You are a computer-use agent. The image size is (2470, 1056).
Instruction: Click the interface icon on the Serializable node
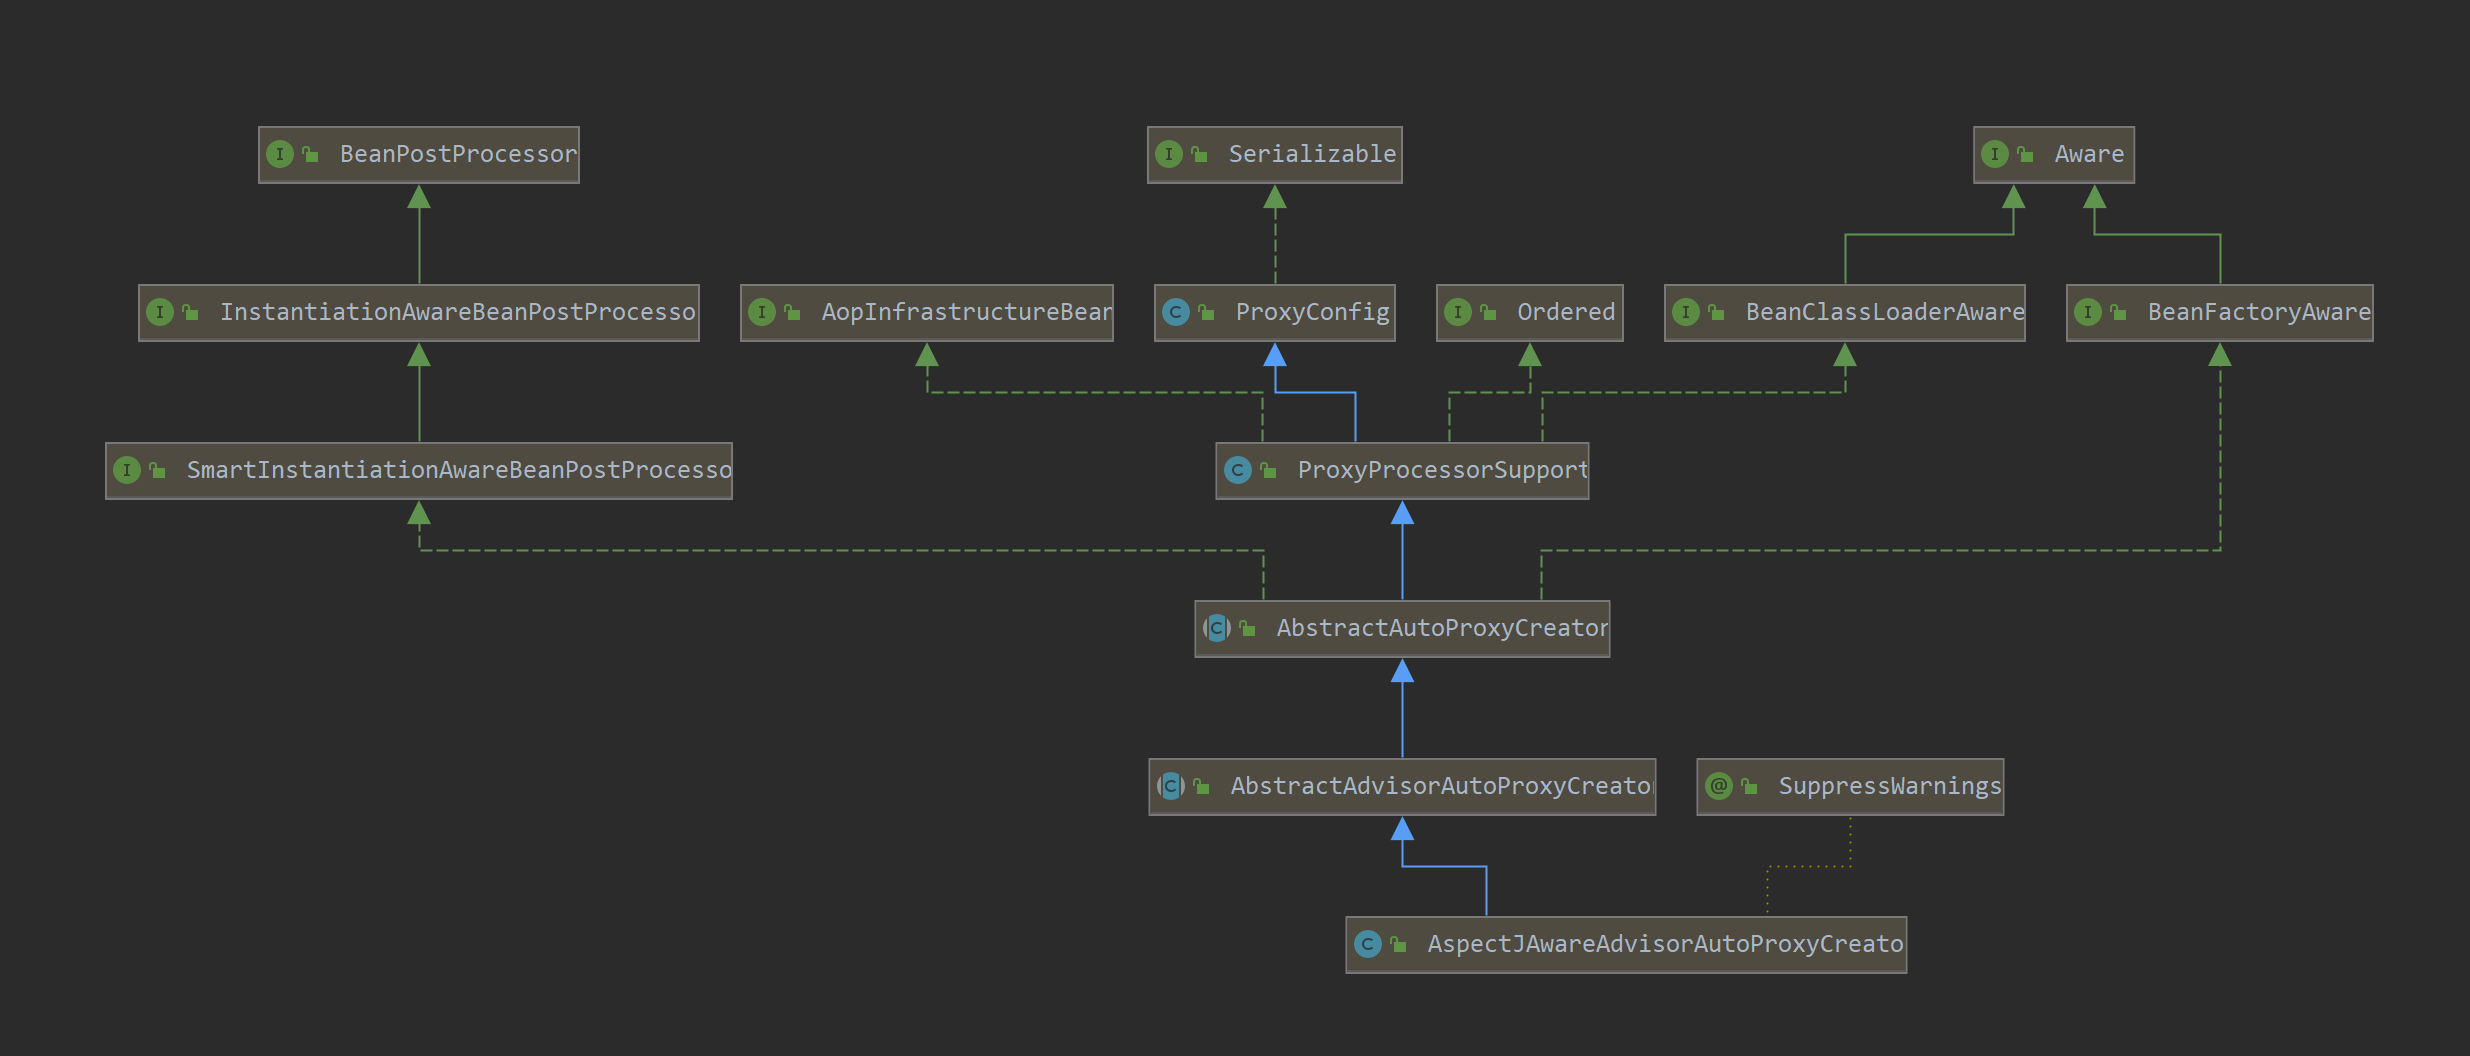(x=1169, y=154)
